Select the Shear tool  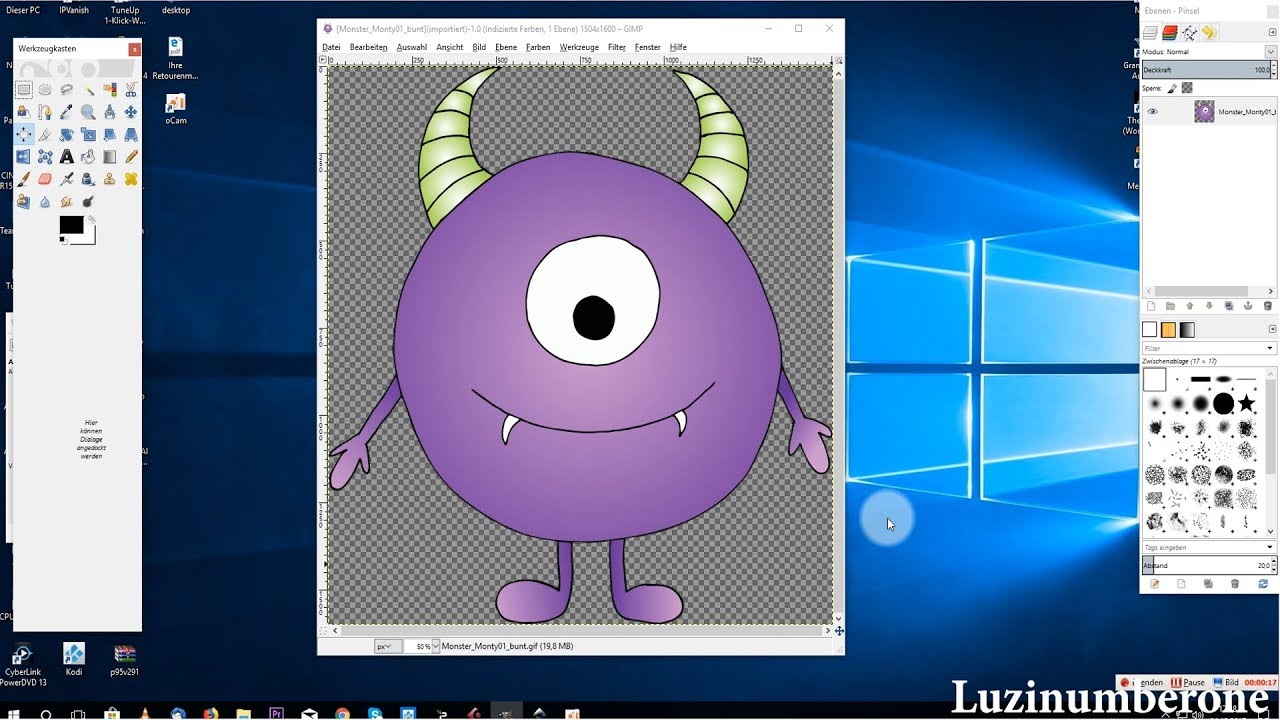coord(109,134)
